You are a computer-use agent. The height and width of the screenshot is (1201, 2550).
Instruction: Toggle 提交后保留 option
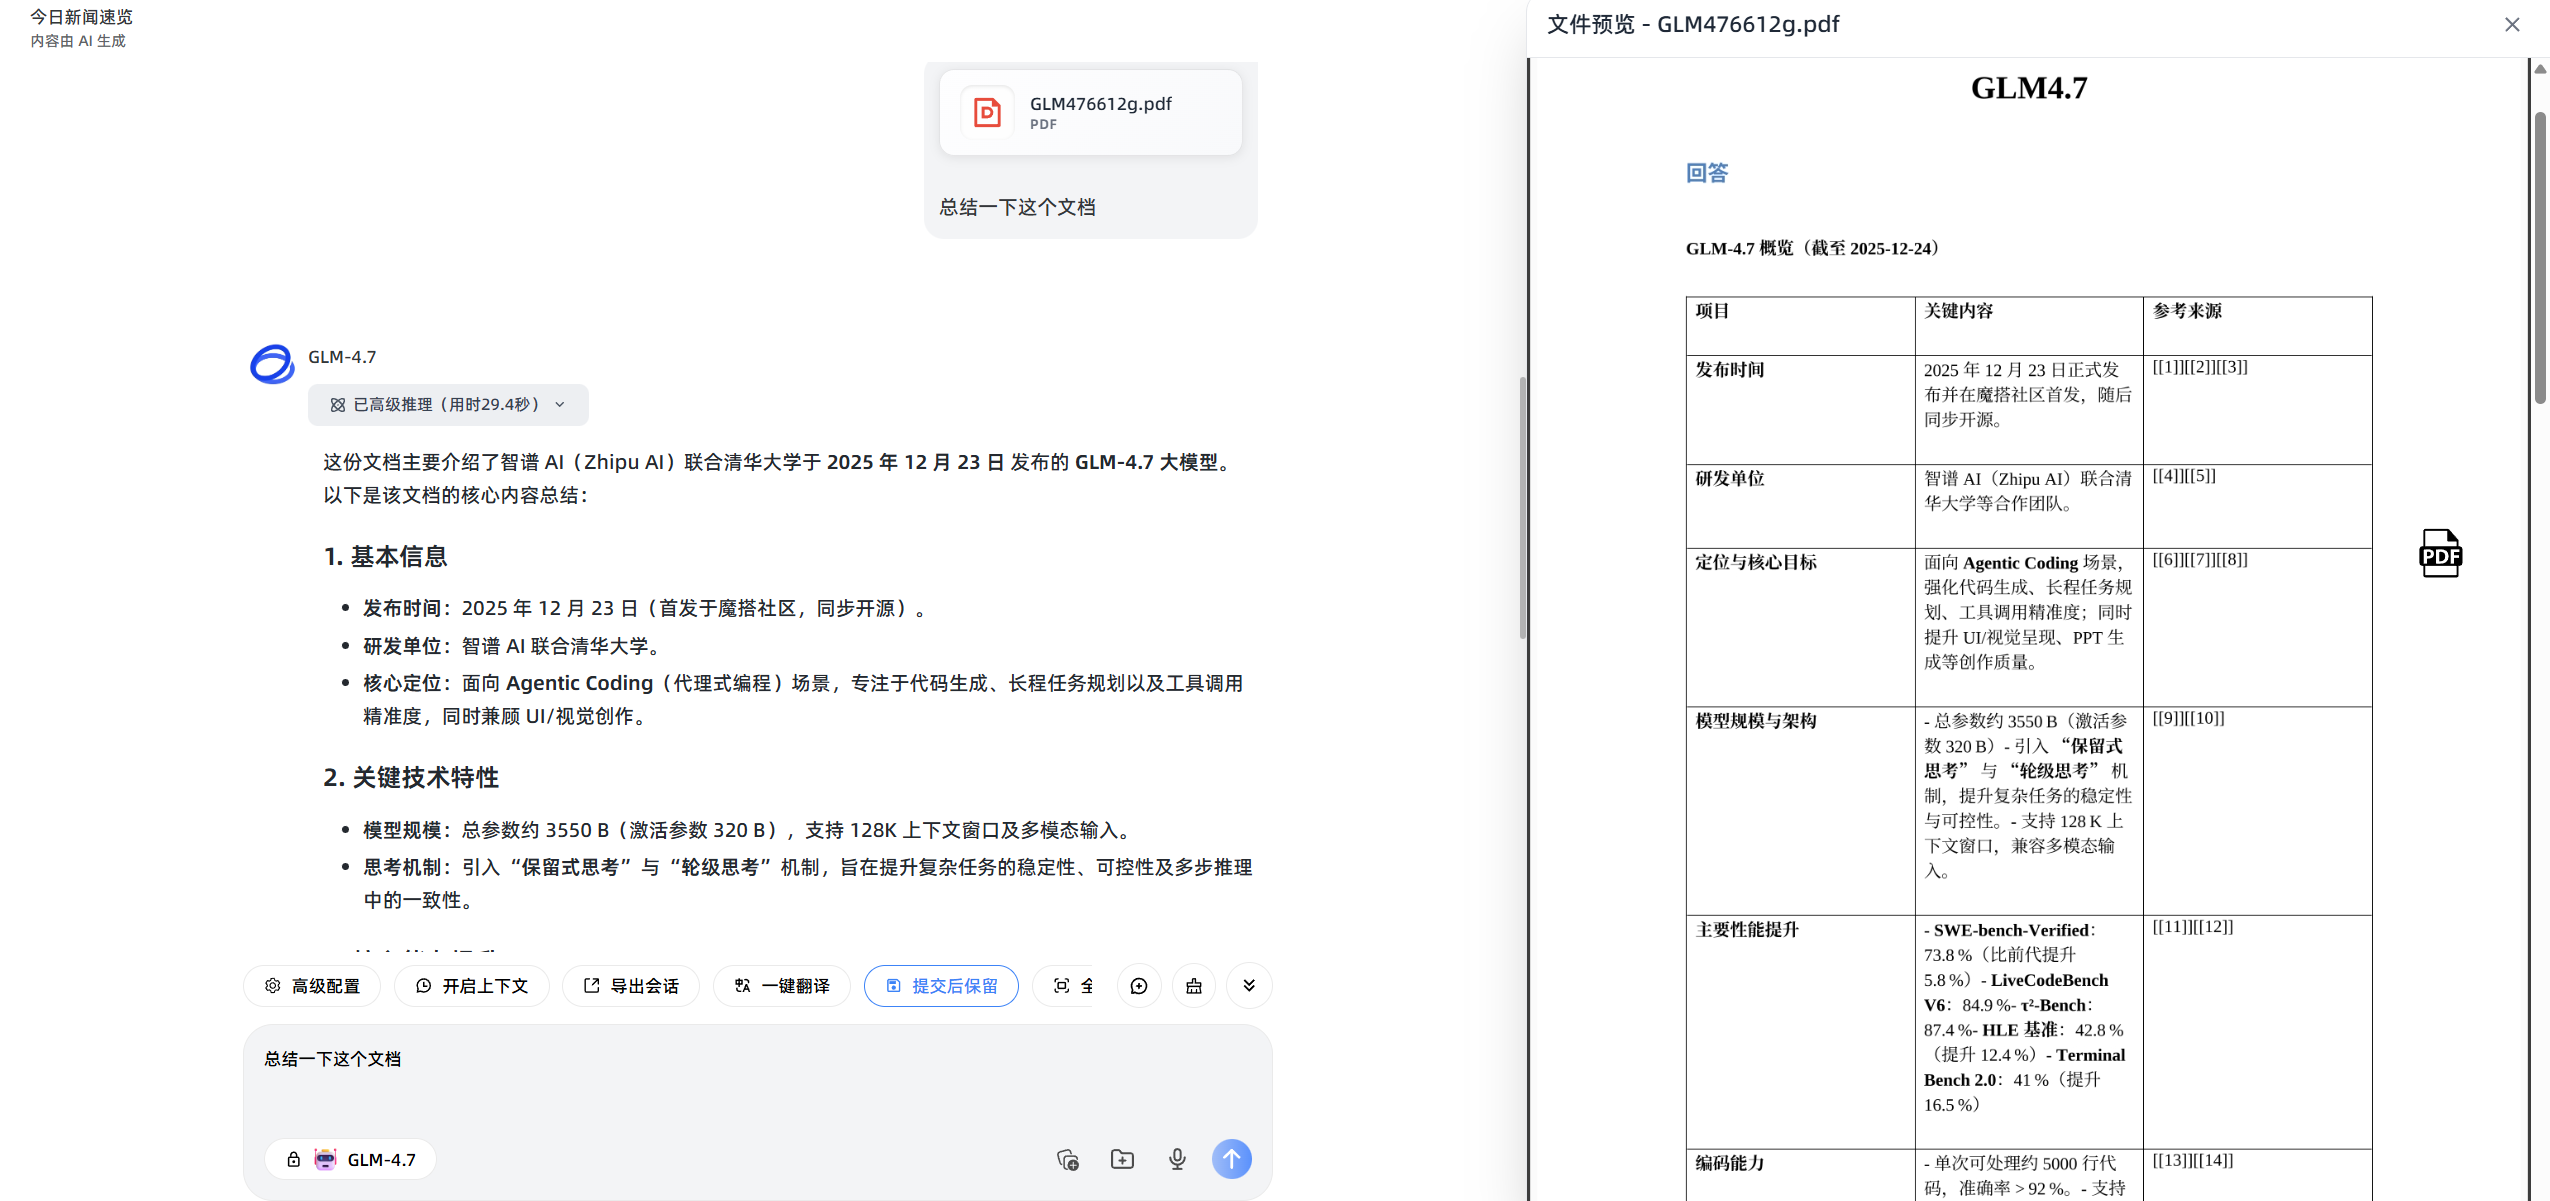pyautogui.click(x=941, y=986)
